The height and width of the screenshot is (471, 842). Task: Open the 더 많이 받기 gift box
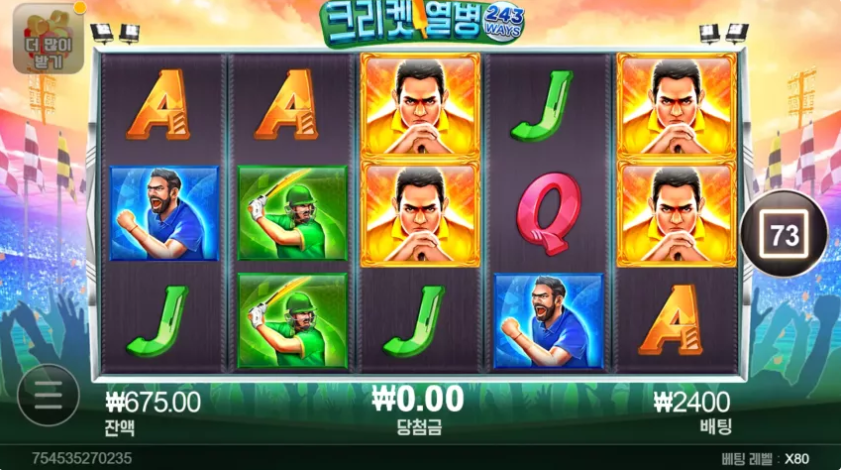pos(49,39)
